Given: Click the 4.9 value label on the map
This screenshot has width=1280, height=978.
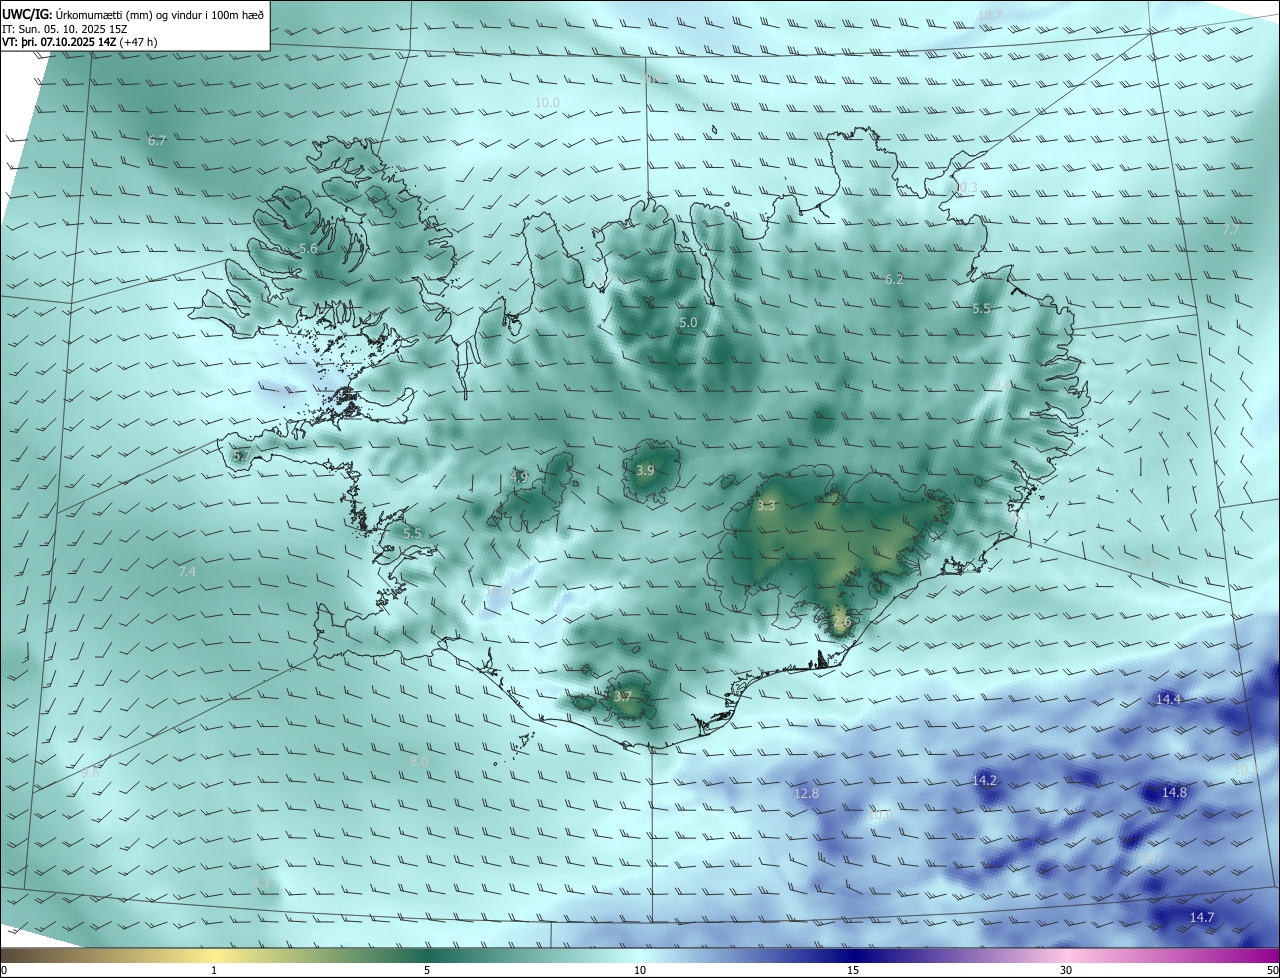Looking at the screenshot, I should 519,477.
